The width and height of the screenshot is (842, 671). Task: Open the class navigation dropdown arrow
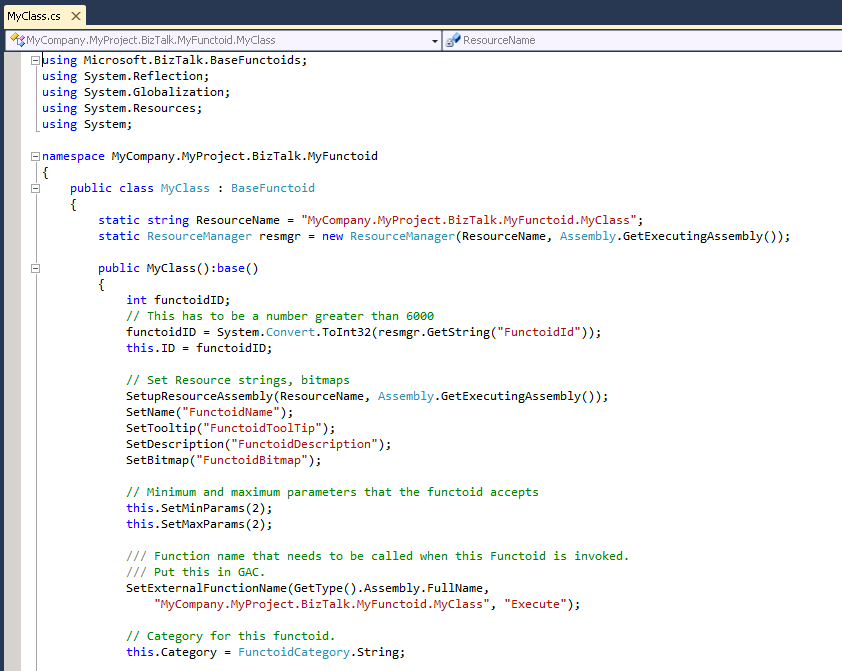434,41
